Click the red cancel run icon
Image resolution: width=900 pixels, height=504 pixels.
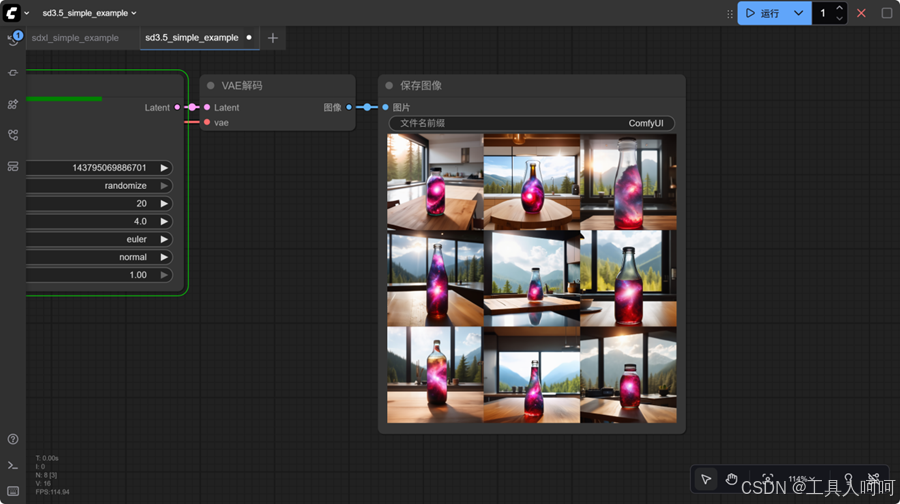(x=861, y=13)
